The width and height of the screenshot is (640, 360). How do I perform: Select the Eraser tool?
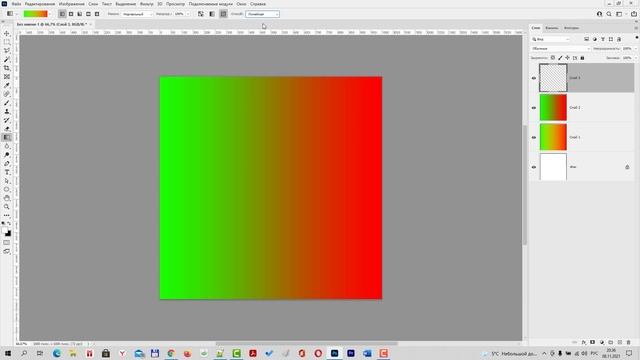[7, 129]
